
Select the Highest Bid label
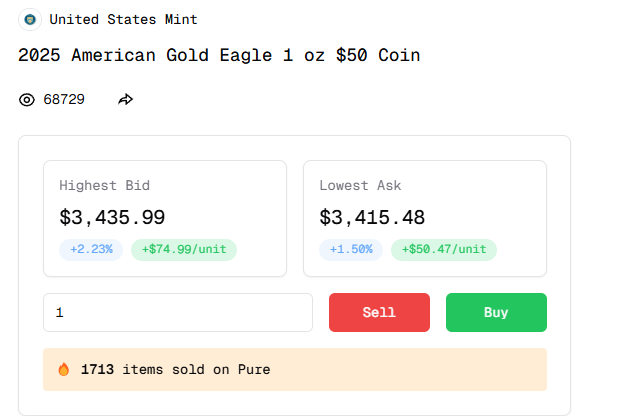105,185
